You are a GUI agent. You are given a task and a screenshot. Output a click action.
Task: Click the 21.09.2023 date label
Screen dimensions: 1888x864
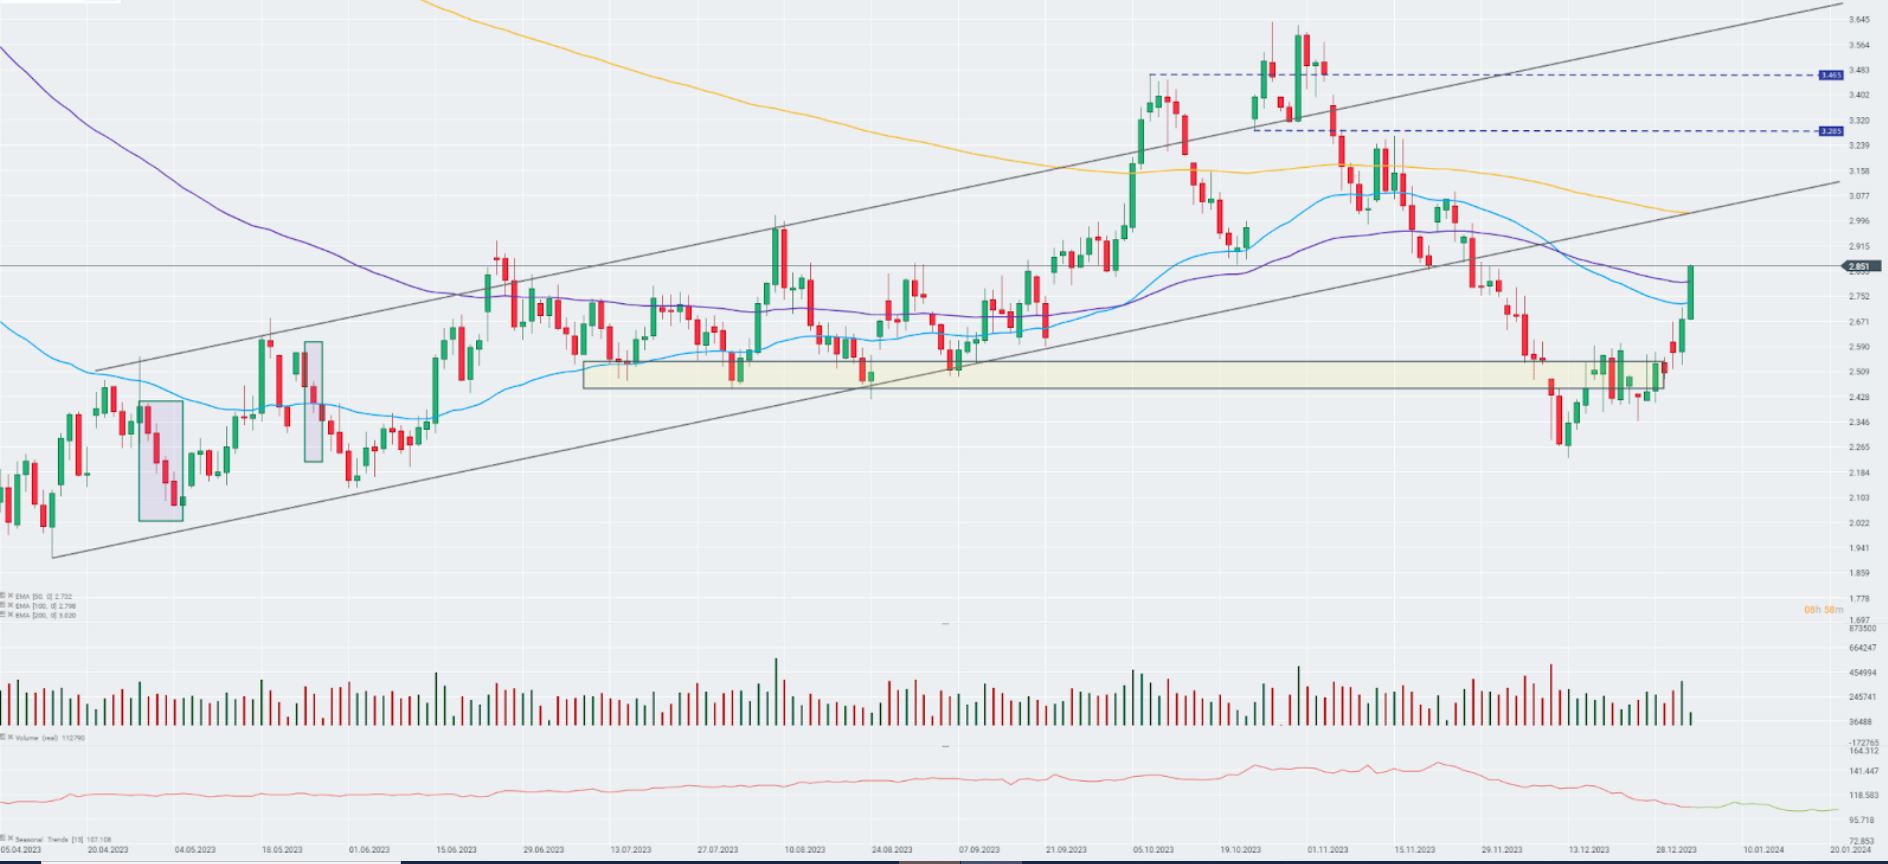[x=1066, y=850]
